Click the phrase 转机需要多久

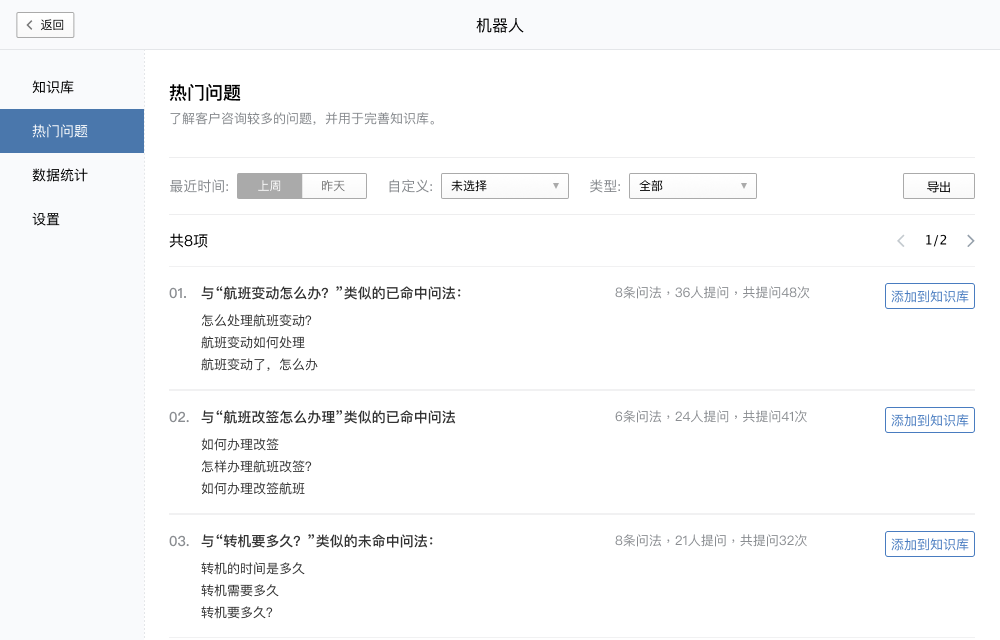[x=240, y=590]
